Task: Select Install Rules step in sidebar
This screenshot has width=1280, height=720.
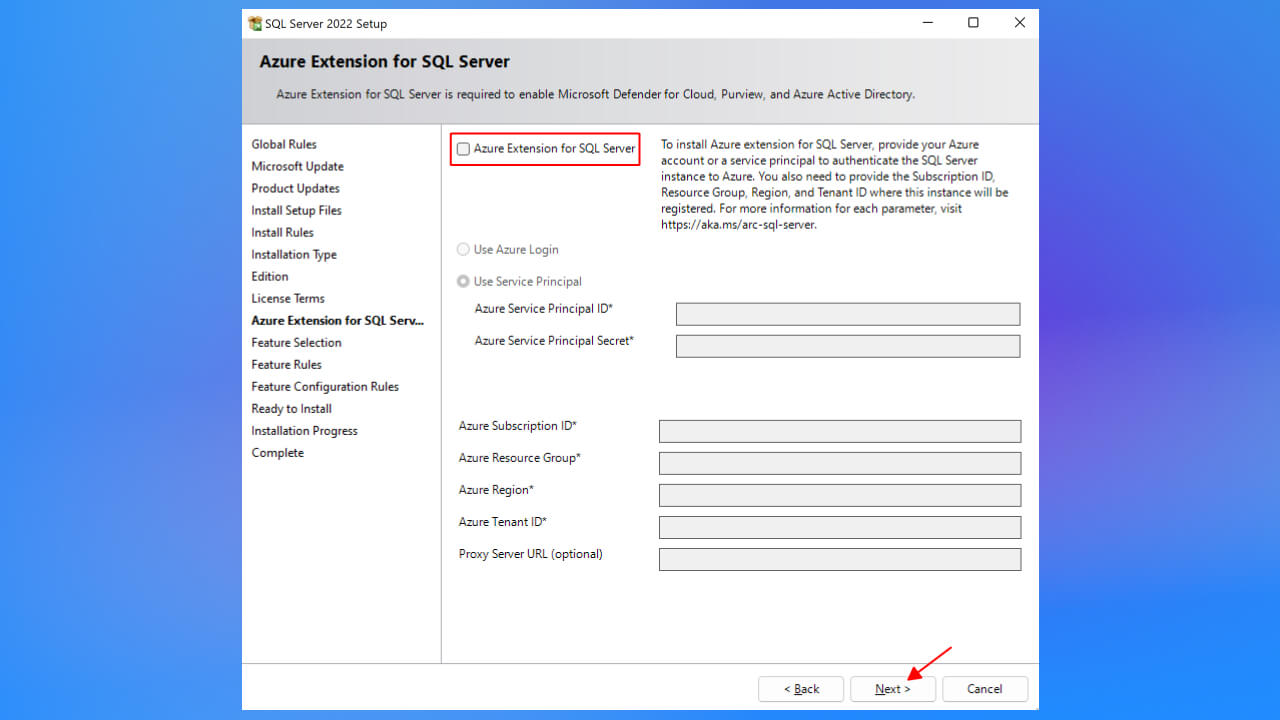Action: [282, 232]
